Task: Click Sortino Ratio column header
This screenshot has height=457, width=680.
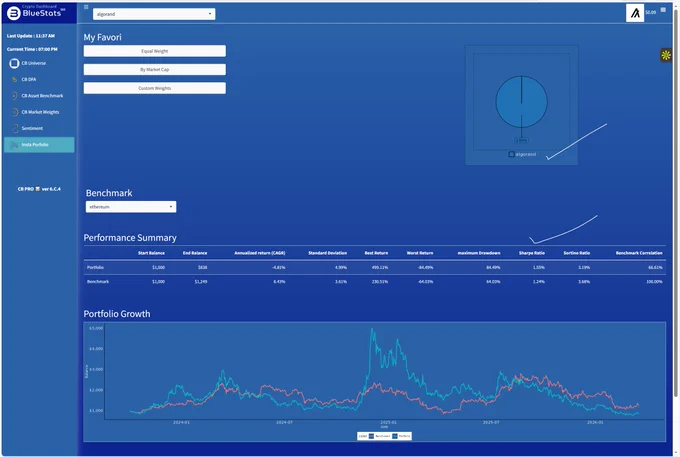Action: click(577, 253)
